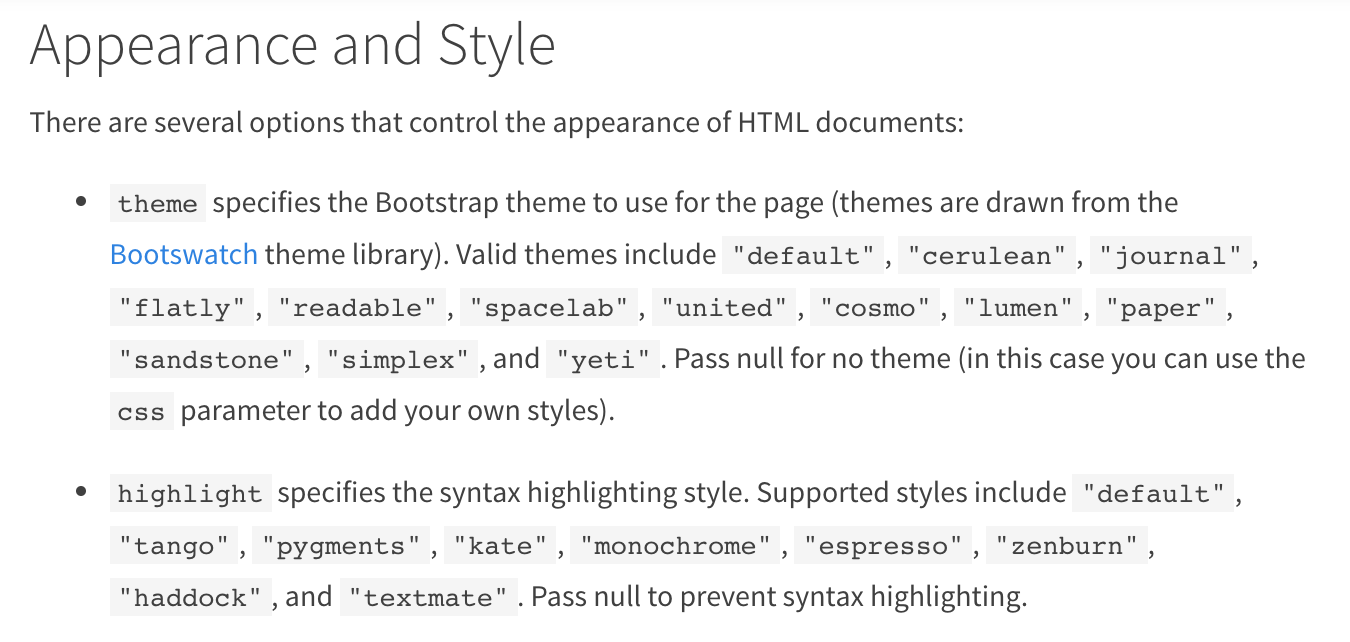Open the Bootswatch theme library link
Viewport: 1350px width, 642px height.
[184, 254]
